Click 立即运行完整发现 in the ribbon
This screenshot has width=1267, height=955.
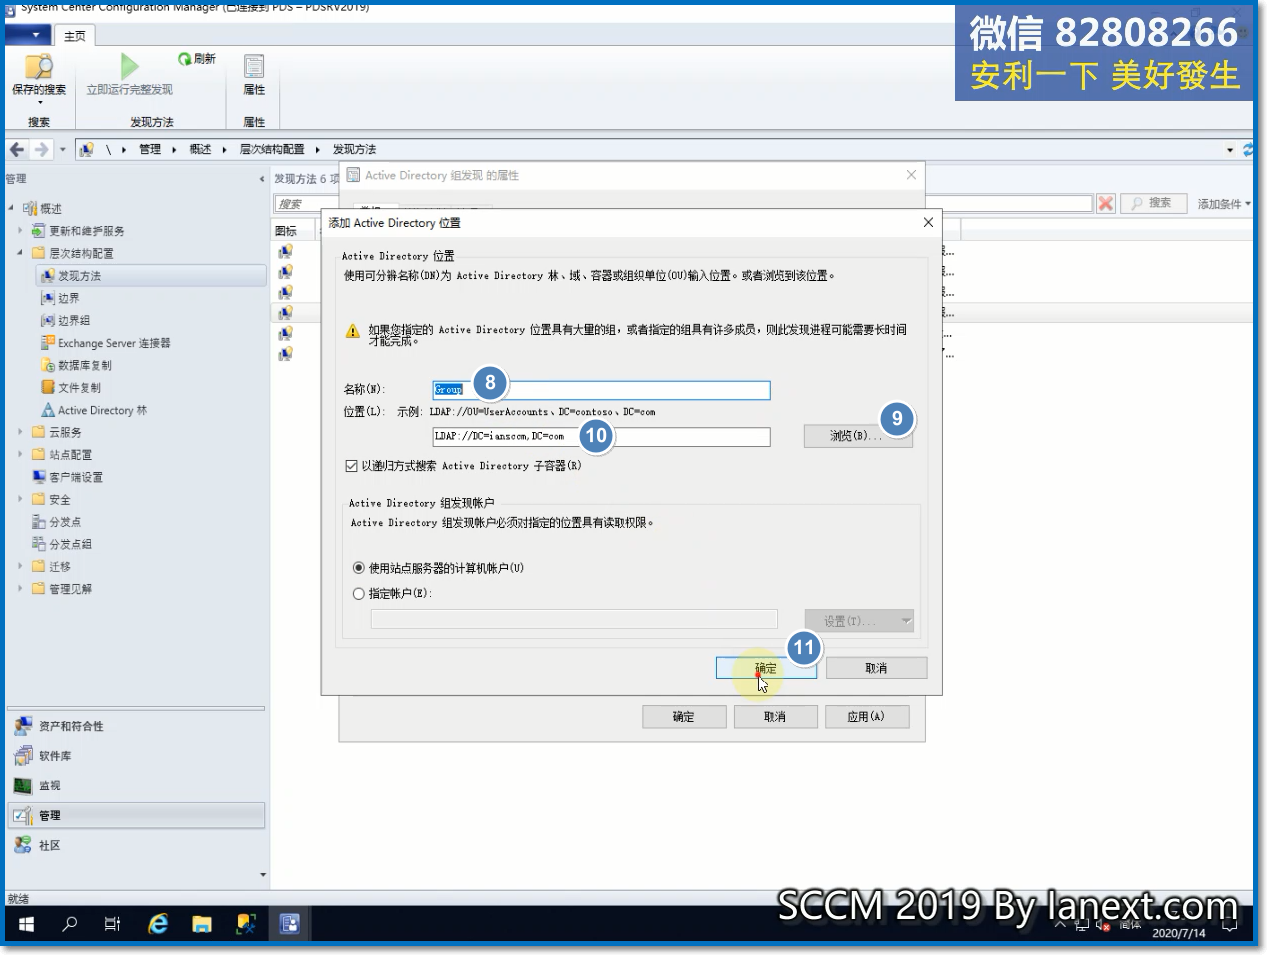pyautogui.click(x=129, y=76)
